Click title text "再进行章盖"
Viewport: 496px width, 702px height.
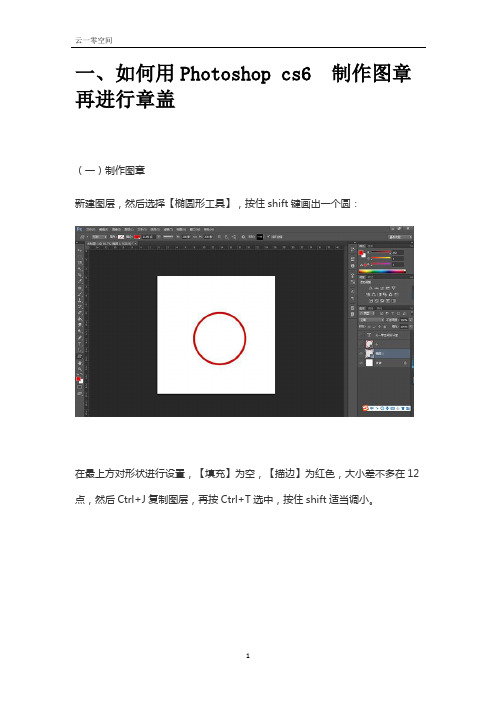pyautogui.click(x=125, y=99)
